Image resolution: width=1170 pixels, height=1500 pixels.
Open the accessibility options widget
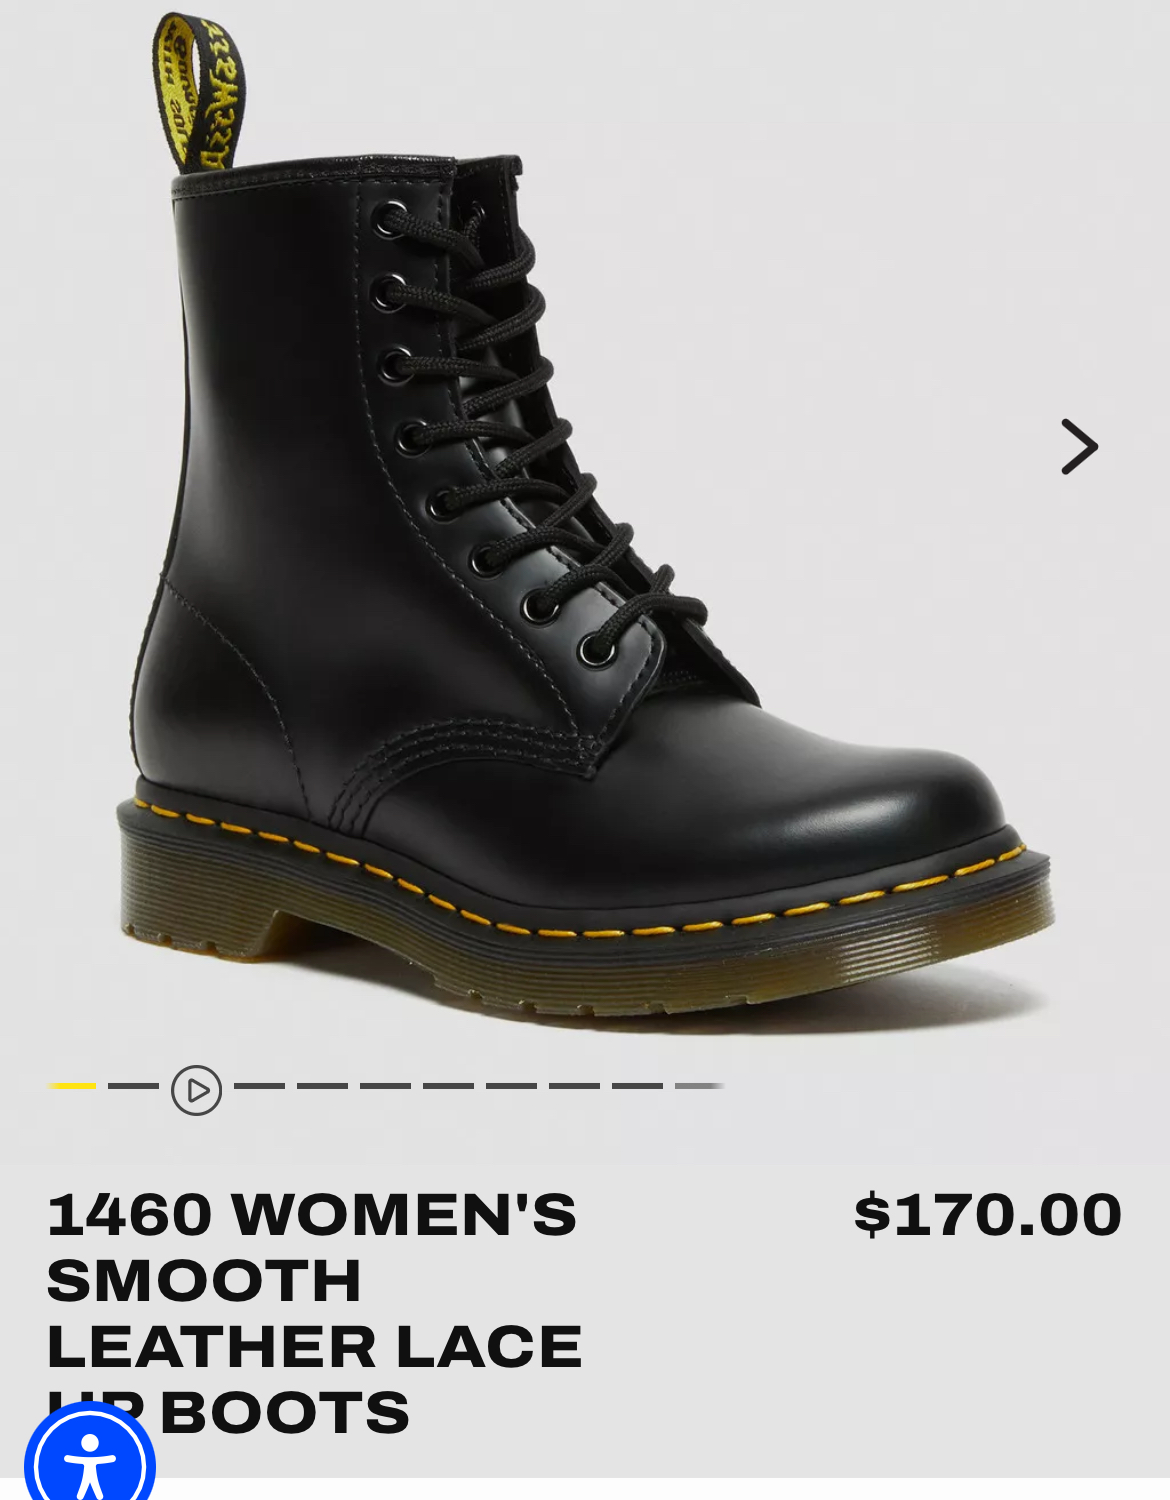pos(89,1460)
